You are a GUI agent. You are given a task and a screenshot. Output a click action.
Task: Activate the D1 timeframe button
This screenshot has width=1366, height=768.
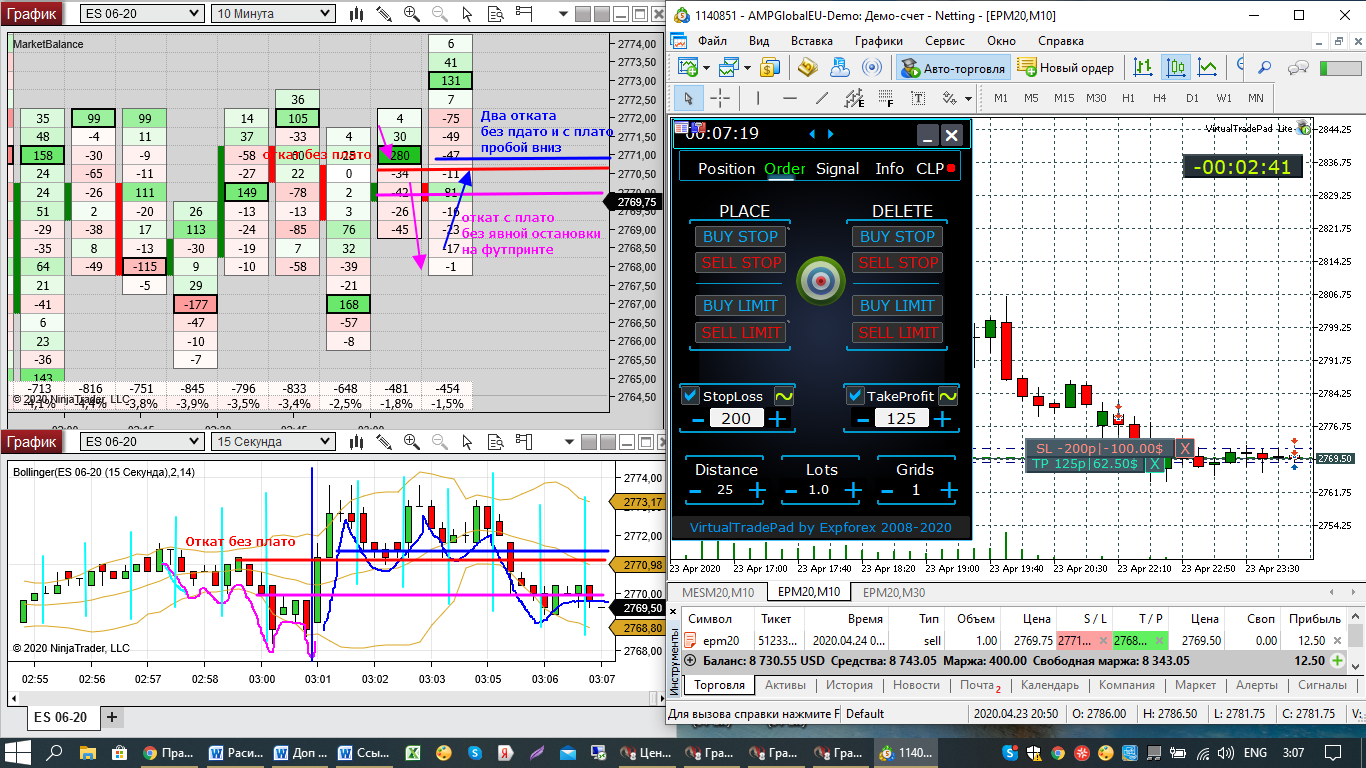point(1192,98)
